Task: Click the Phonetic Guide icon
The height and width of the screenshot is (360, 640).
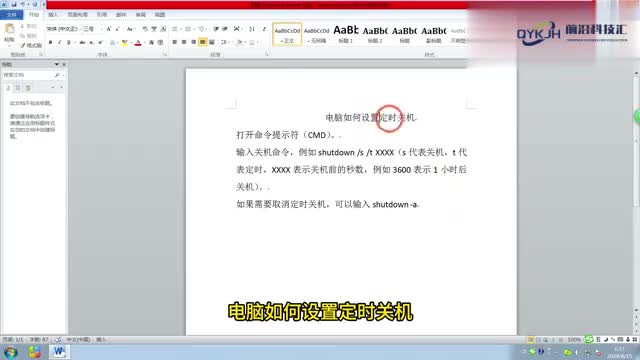Action: [x=154, y=29]
